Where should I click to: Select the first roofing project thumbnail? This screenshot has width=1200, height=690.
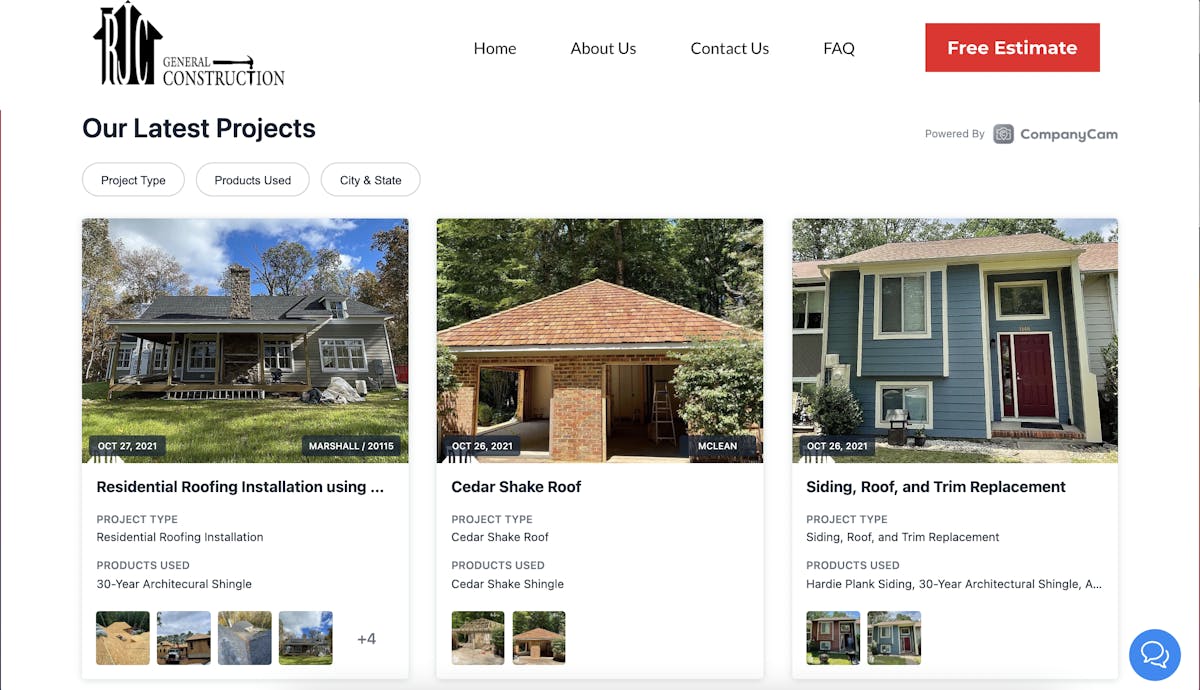(x=123, y=638)
